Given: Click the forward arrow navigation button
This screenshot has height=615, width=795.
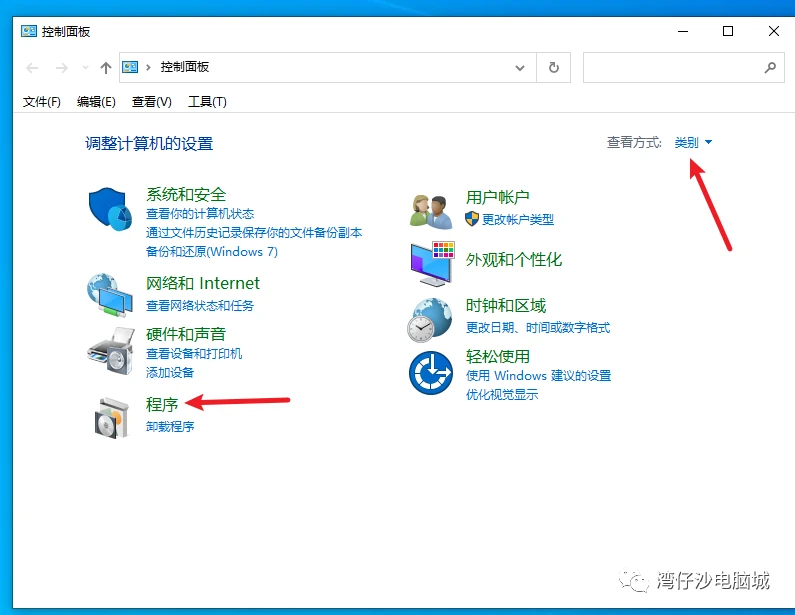Looking at the screenshot, I should 62,67.
